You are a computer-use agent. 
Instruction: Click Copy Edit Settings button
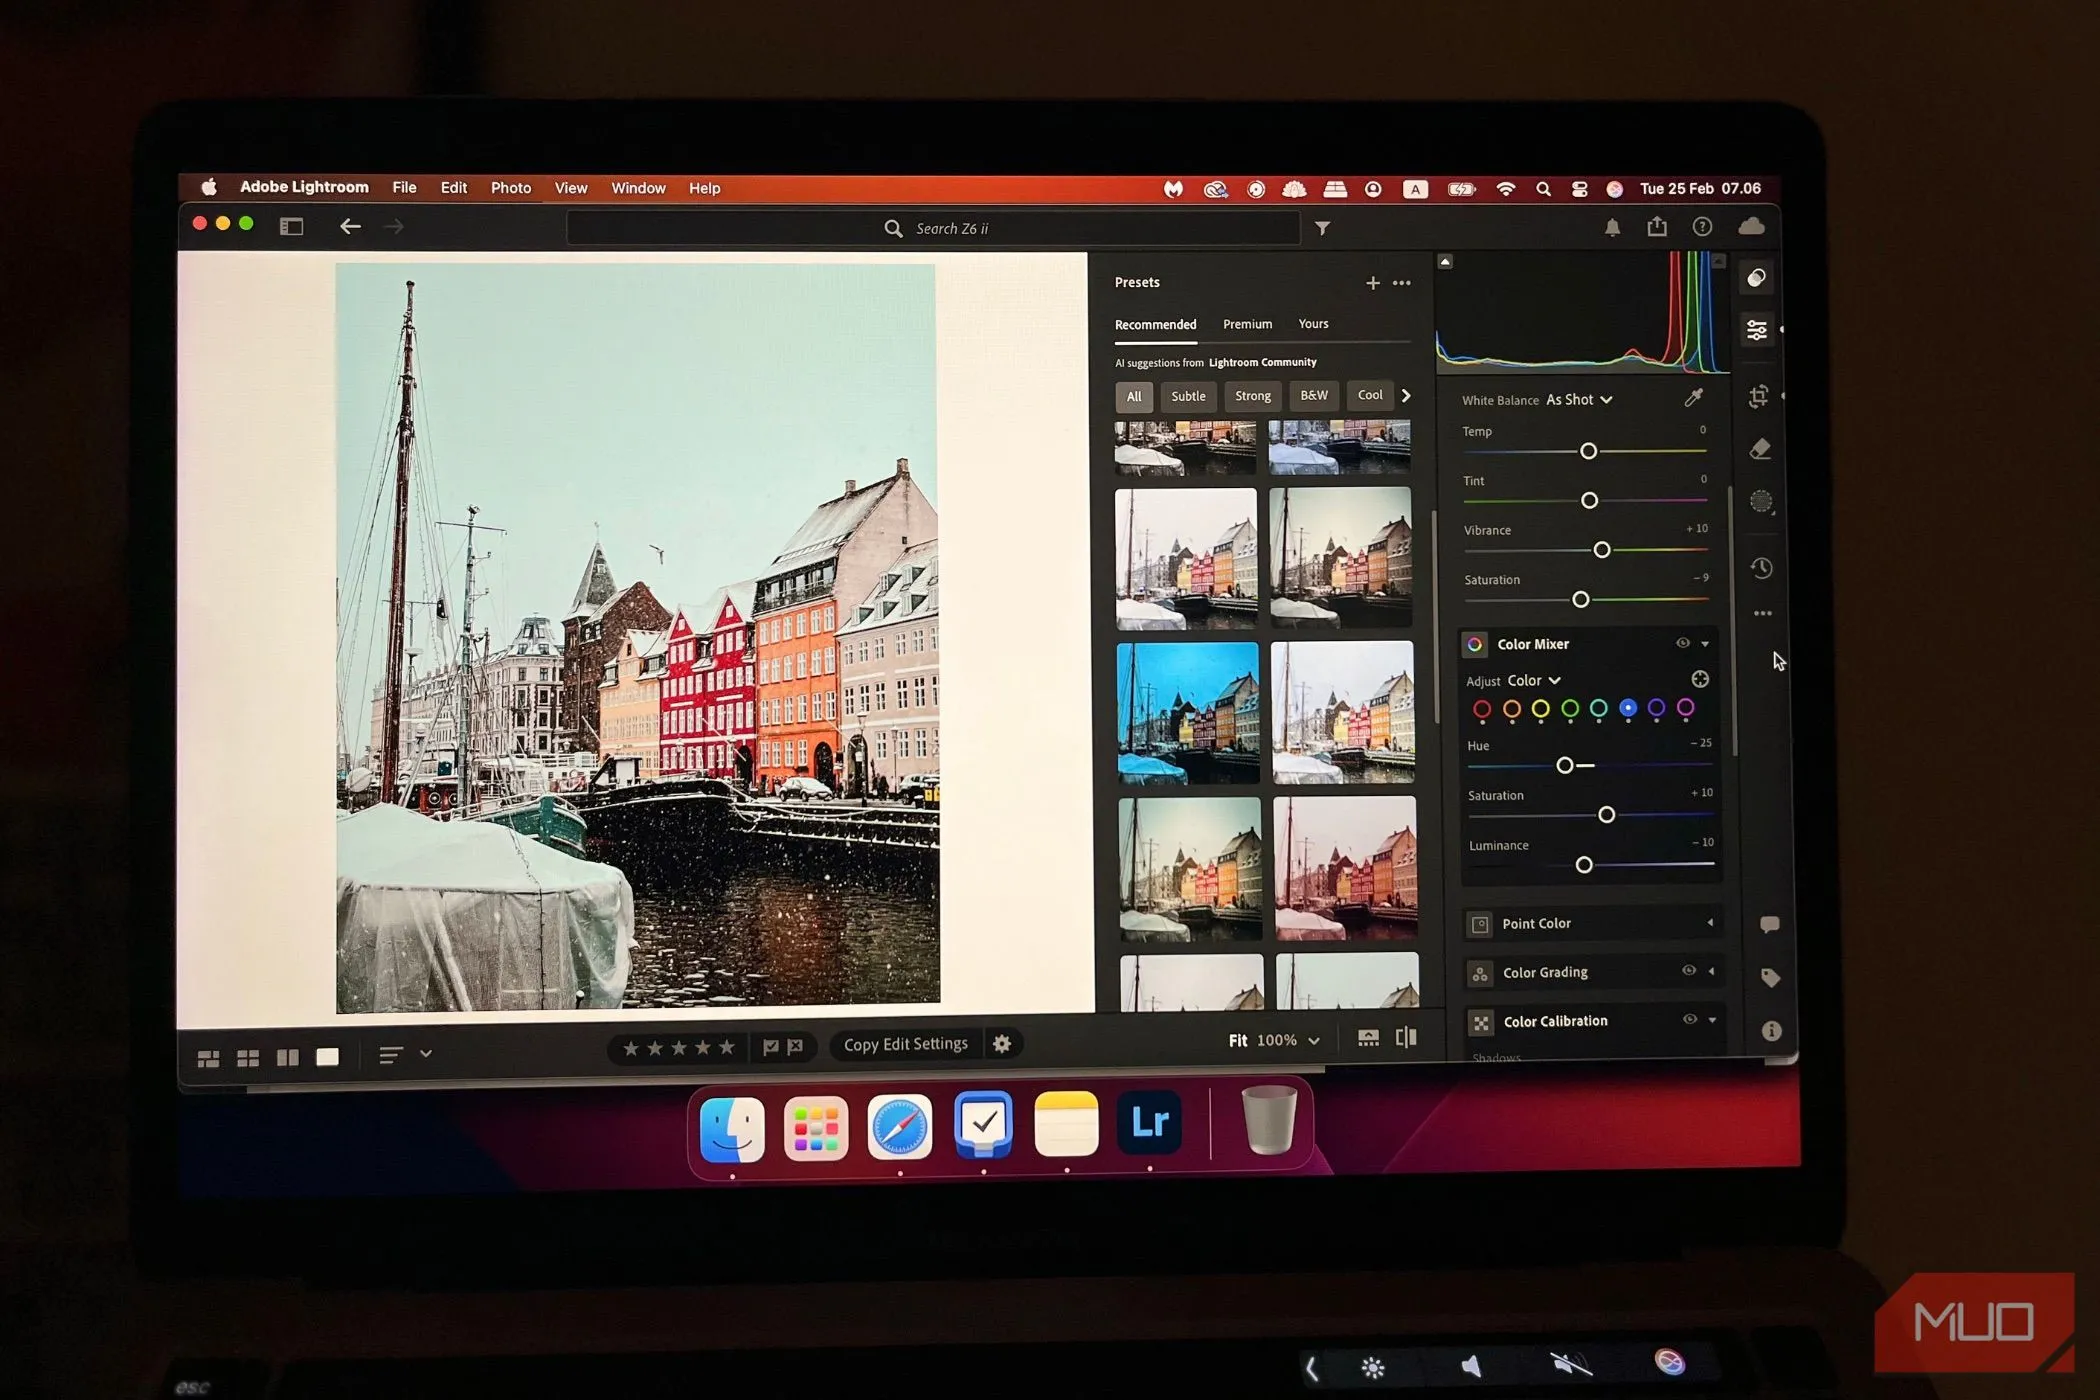coord(905,1044)
